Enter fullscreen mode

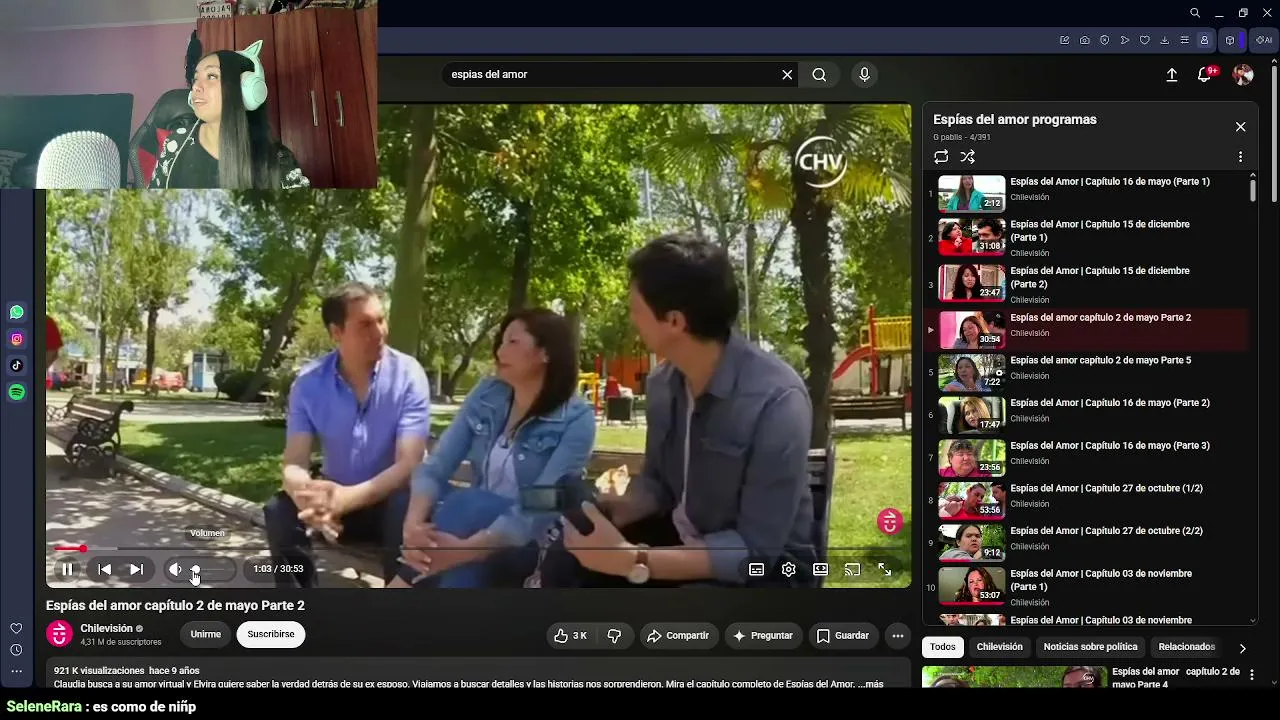(x=884, y=569)
